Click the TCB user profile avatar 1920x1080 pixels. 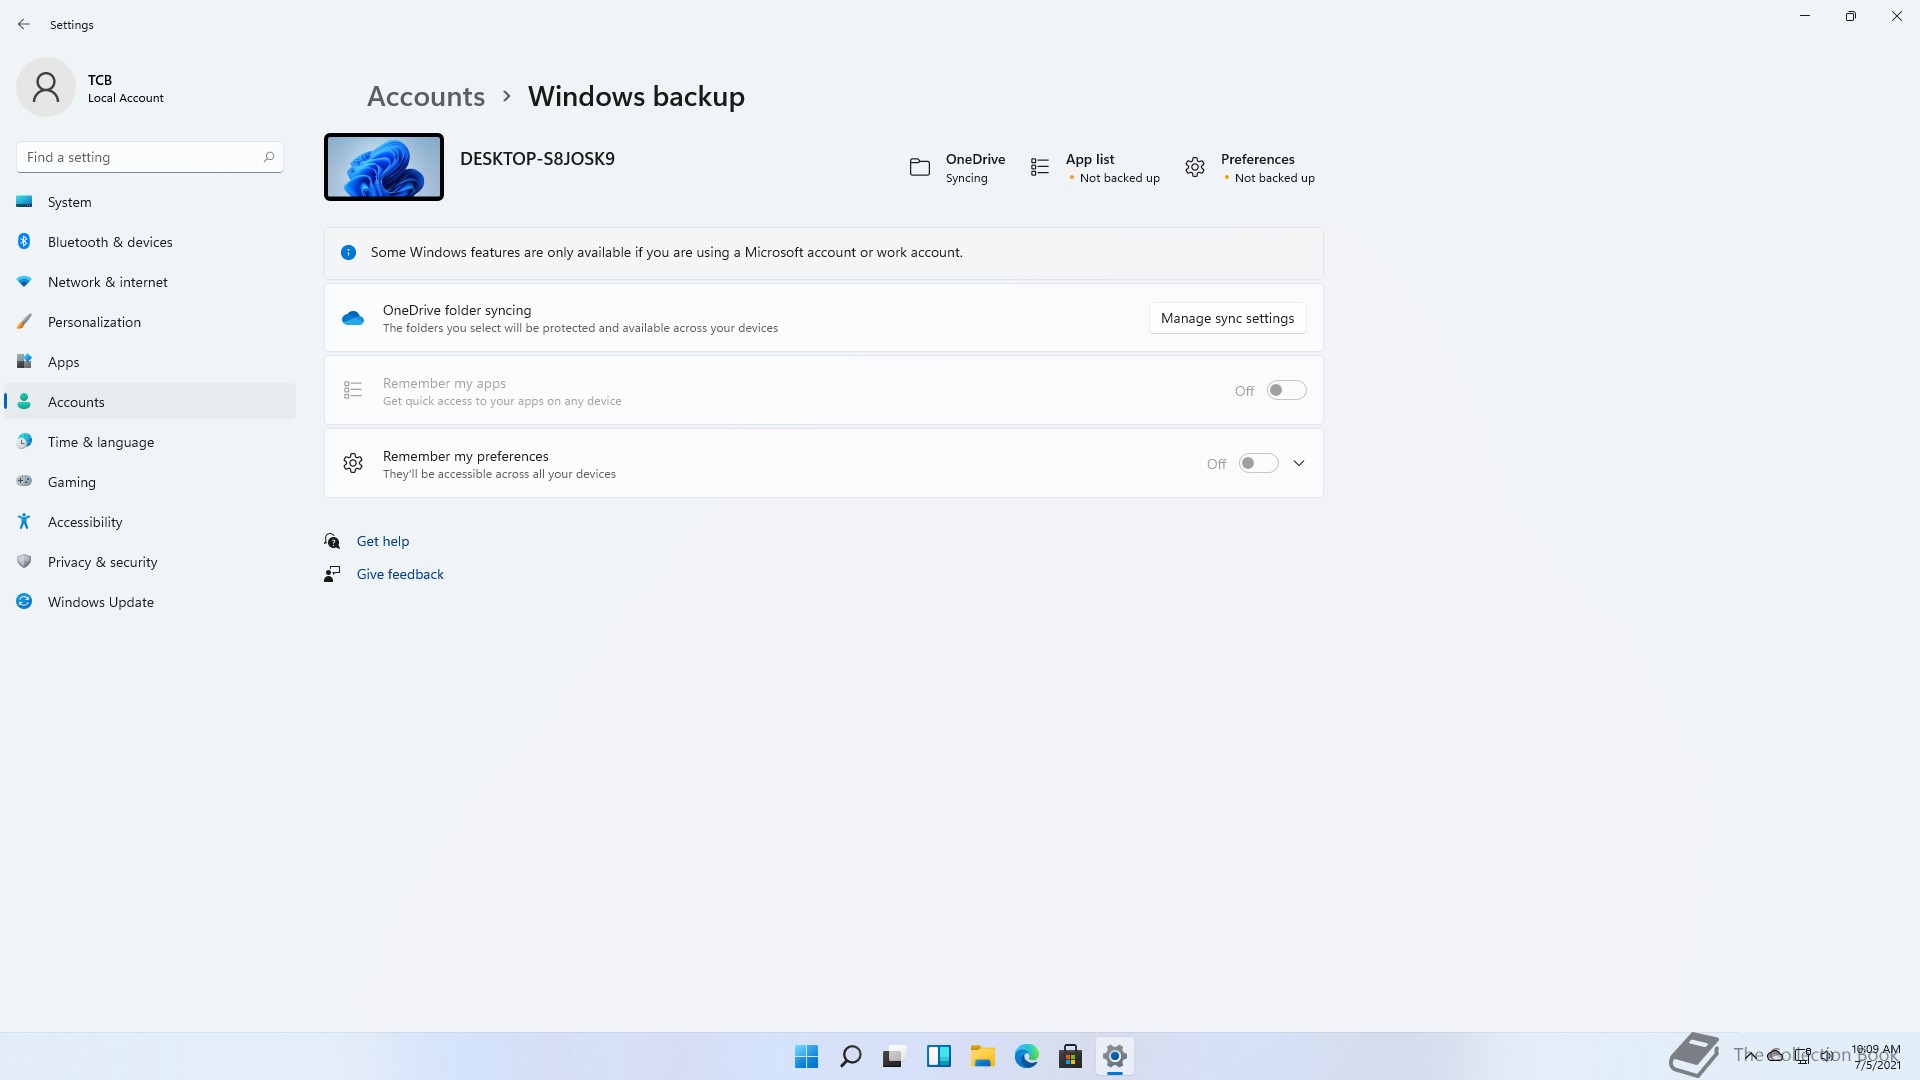tap(46, 88)
